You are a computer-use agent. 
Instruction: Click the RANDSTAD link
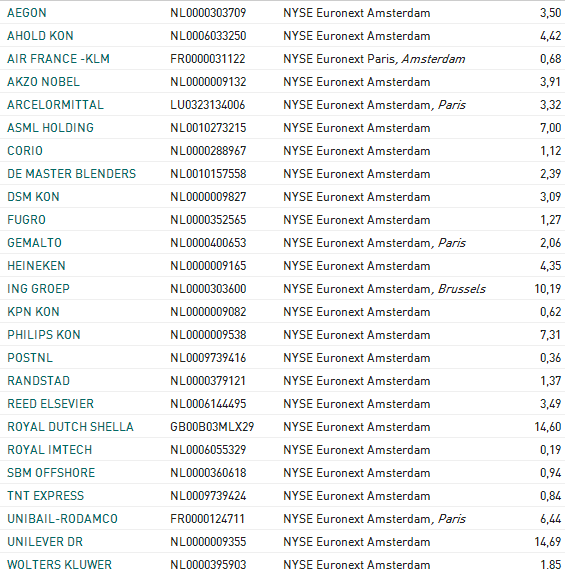[x=38, y=381]
